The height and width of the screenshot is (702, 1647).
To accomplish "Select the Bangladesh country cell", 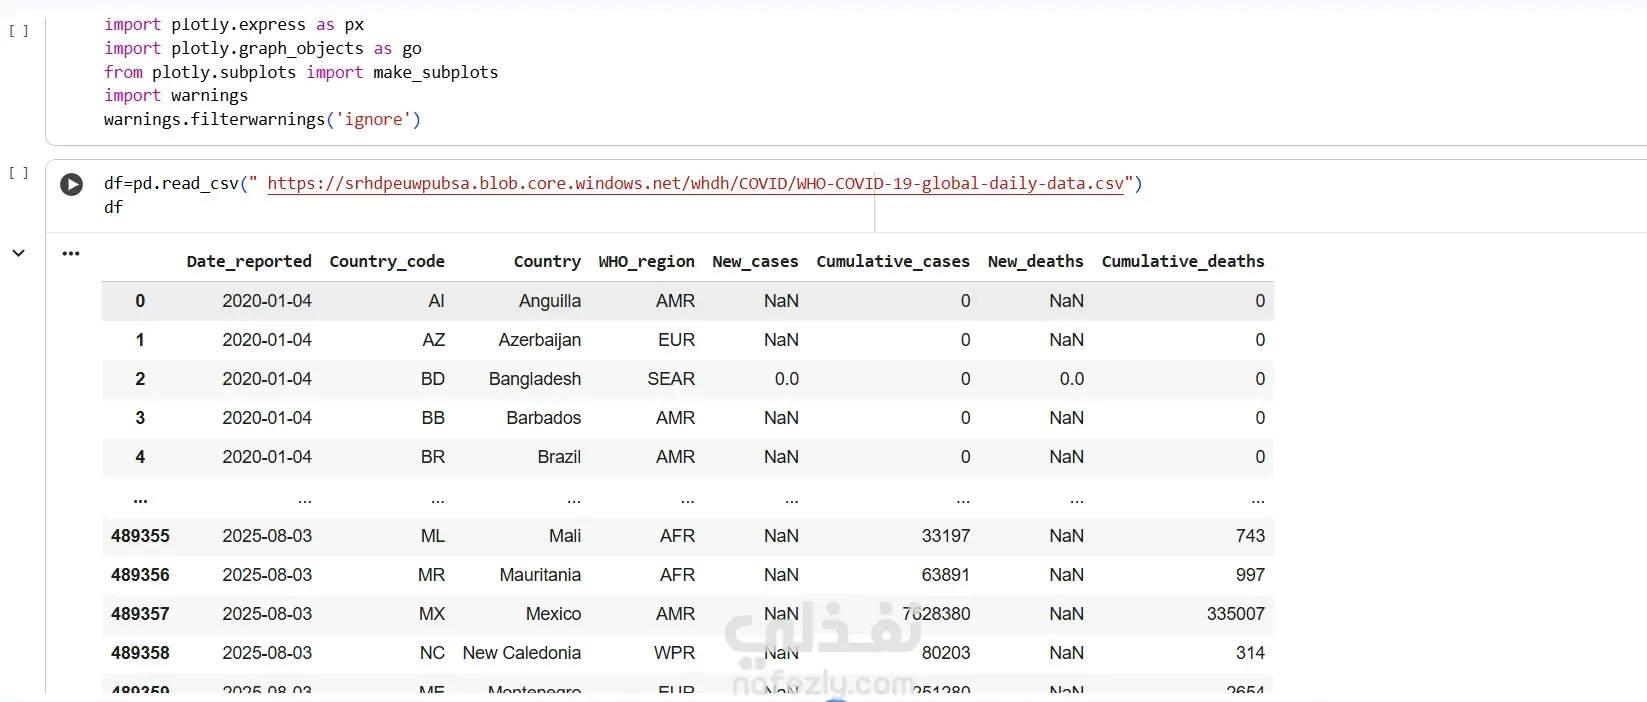I will click(x=535, y=379).
